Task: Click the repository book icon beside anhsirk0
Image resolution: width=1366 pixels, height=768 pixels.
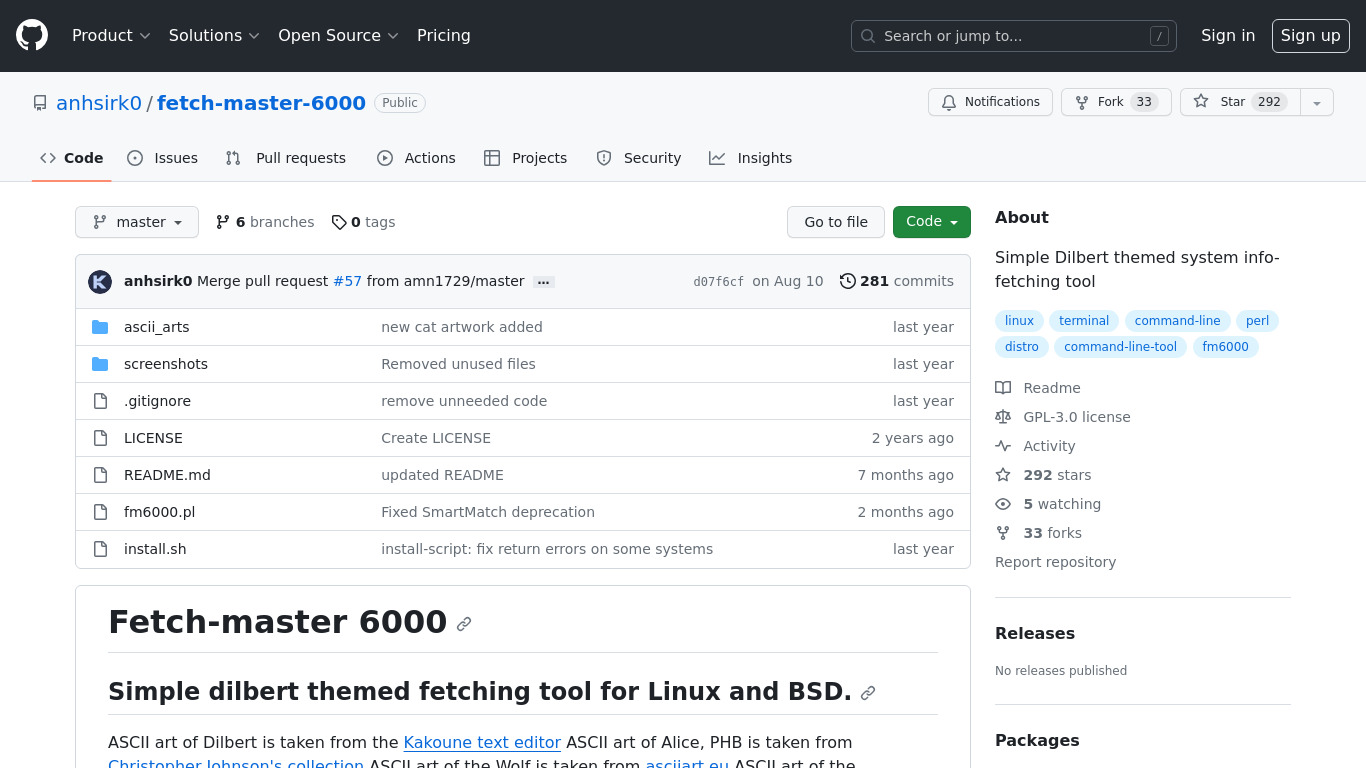Action: pyautogui.click(x=40, y=103)
